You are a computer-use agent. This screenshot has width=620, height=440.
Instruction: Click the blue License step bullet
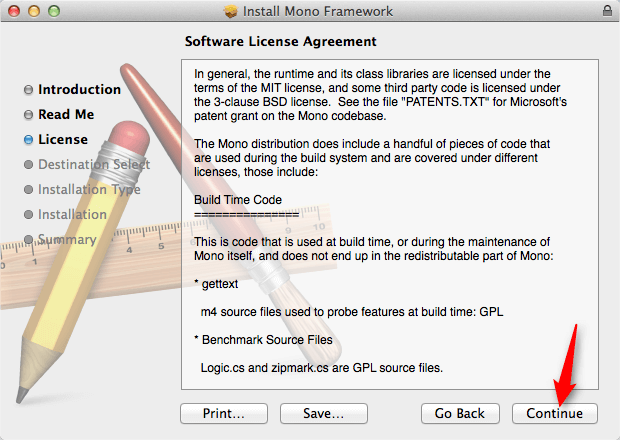pos(28,140)
